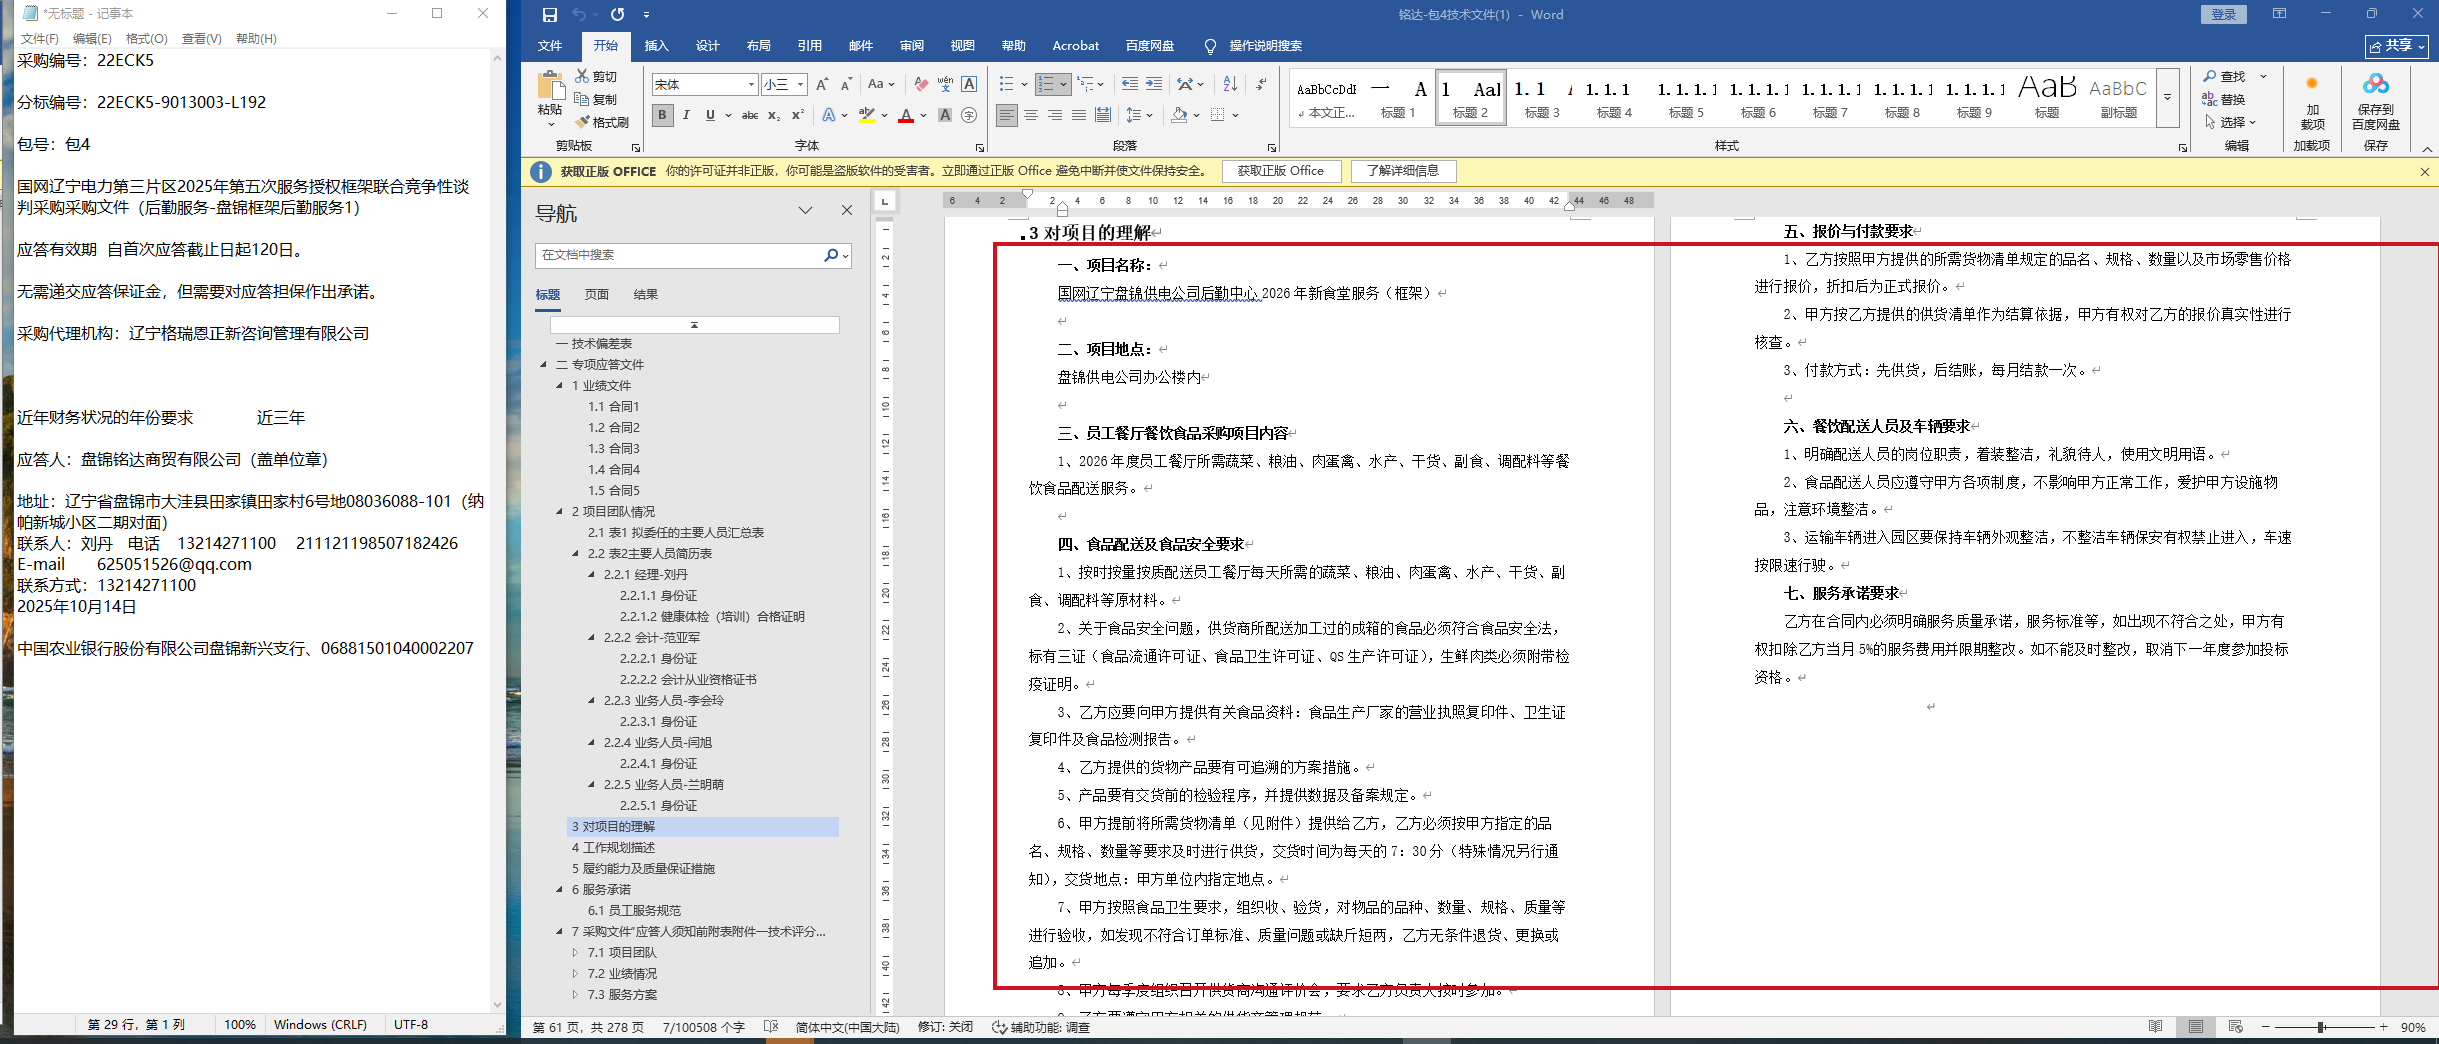Click the ribbon display options icon in title bar
Image resolution: width=2439 pixels, height=1044 pixels.
pos(2280,14)
